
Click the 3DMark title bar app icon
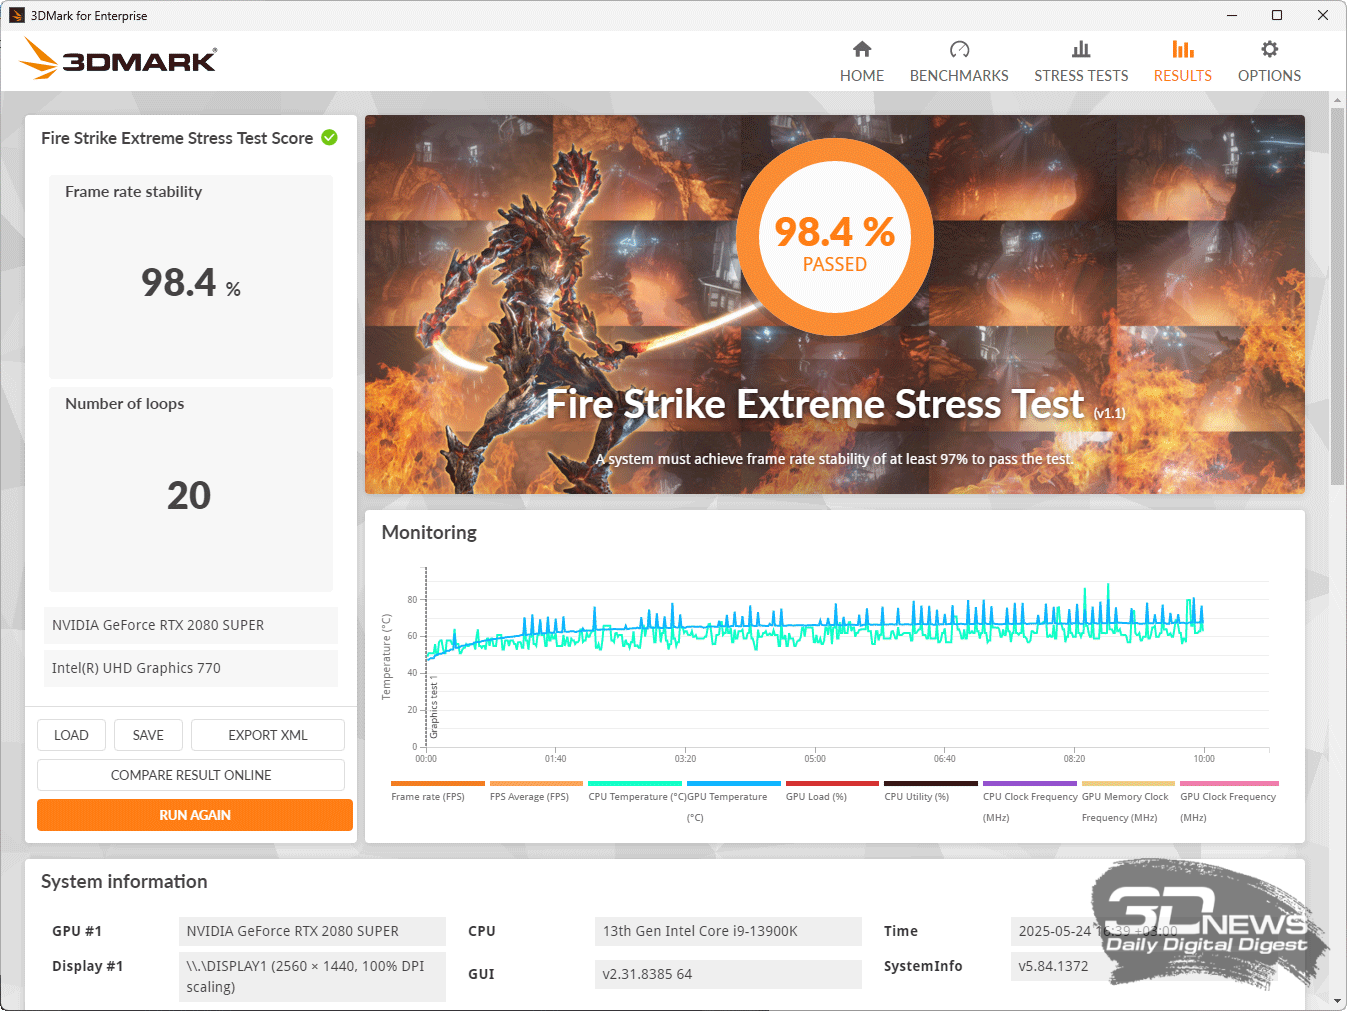pos(16,15)
